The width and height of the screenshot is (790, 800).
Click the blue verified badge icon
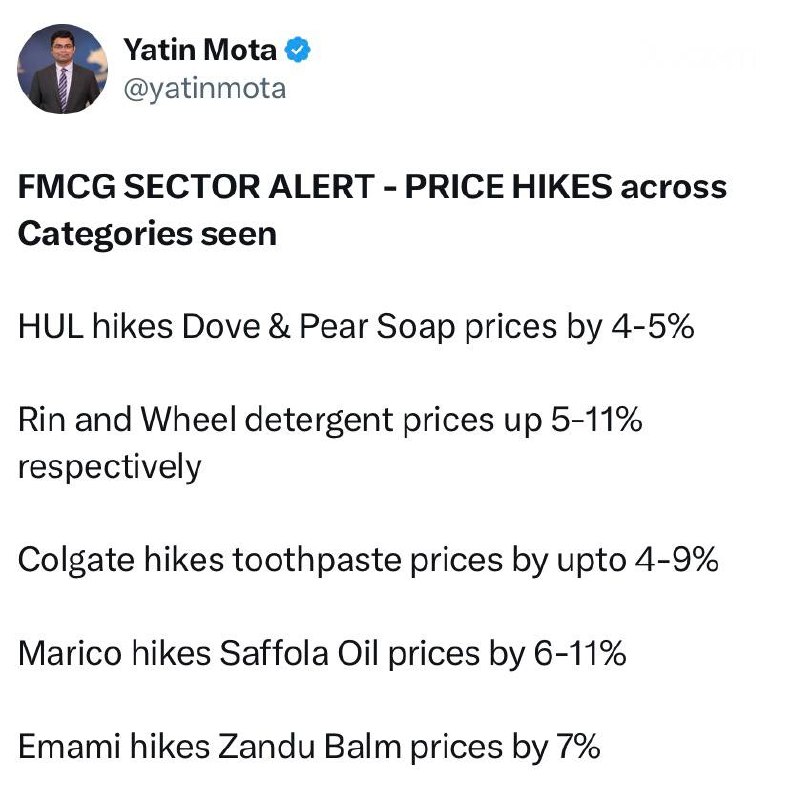click(297, 50)
